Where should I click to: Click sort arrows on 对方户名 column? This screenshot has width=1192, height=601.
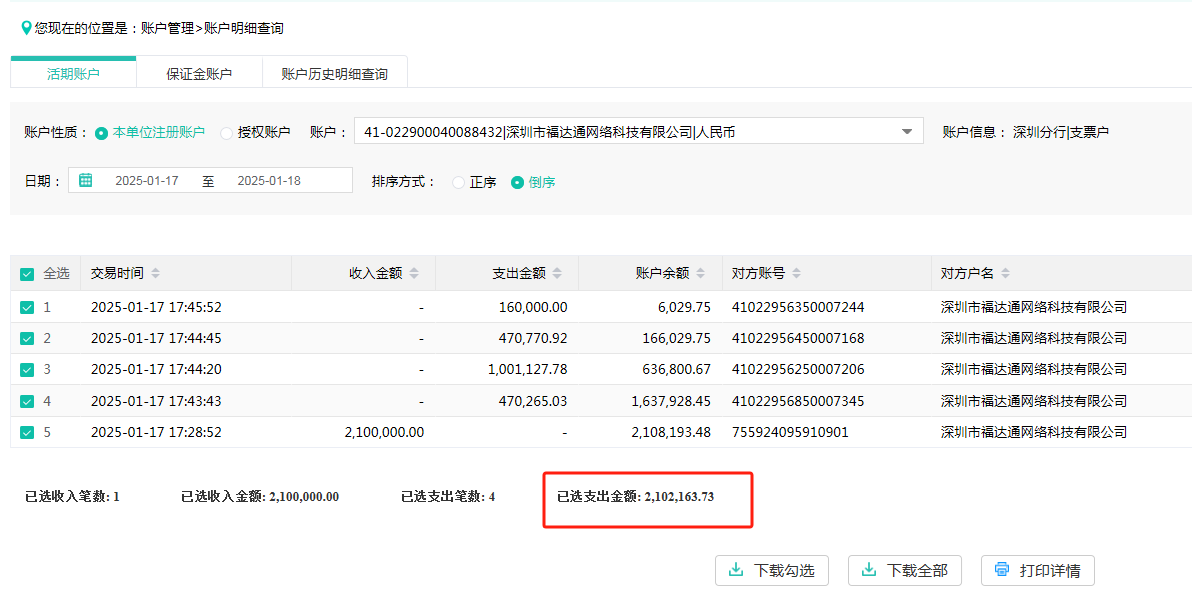point(1006,274)
